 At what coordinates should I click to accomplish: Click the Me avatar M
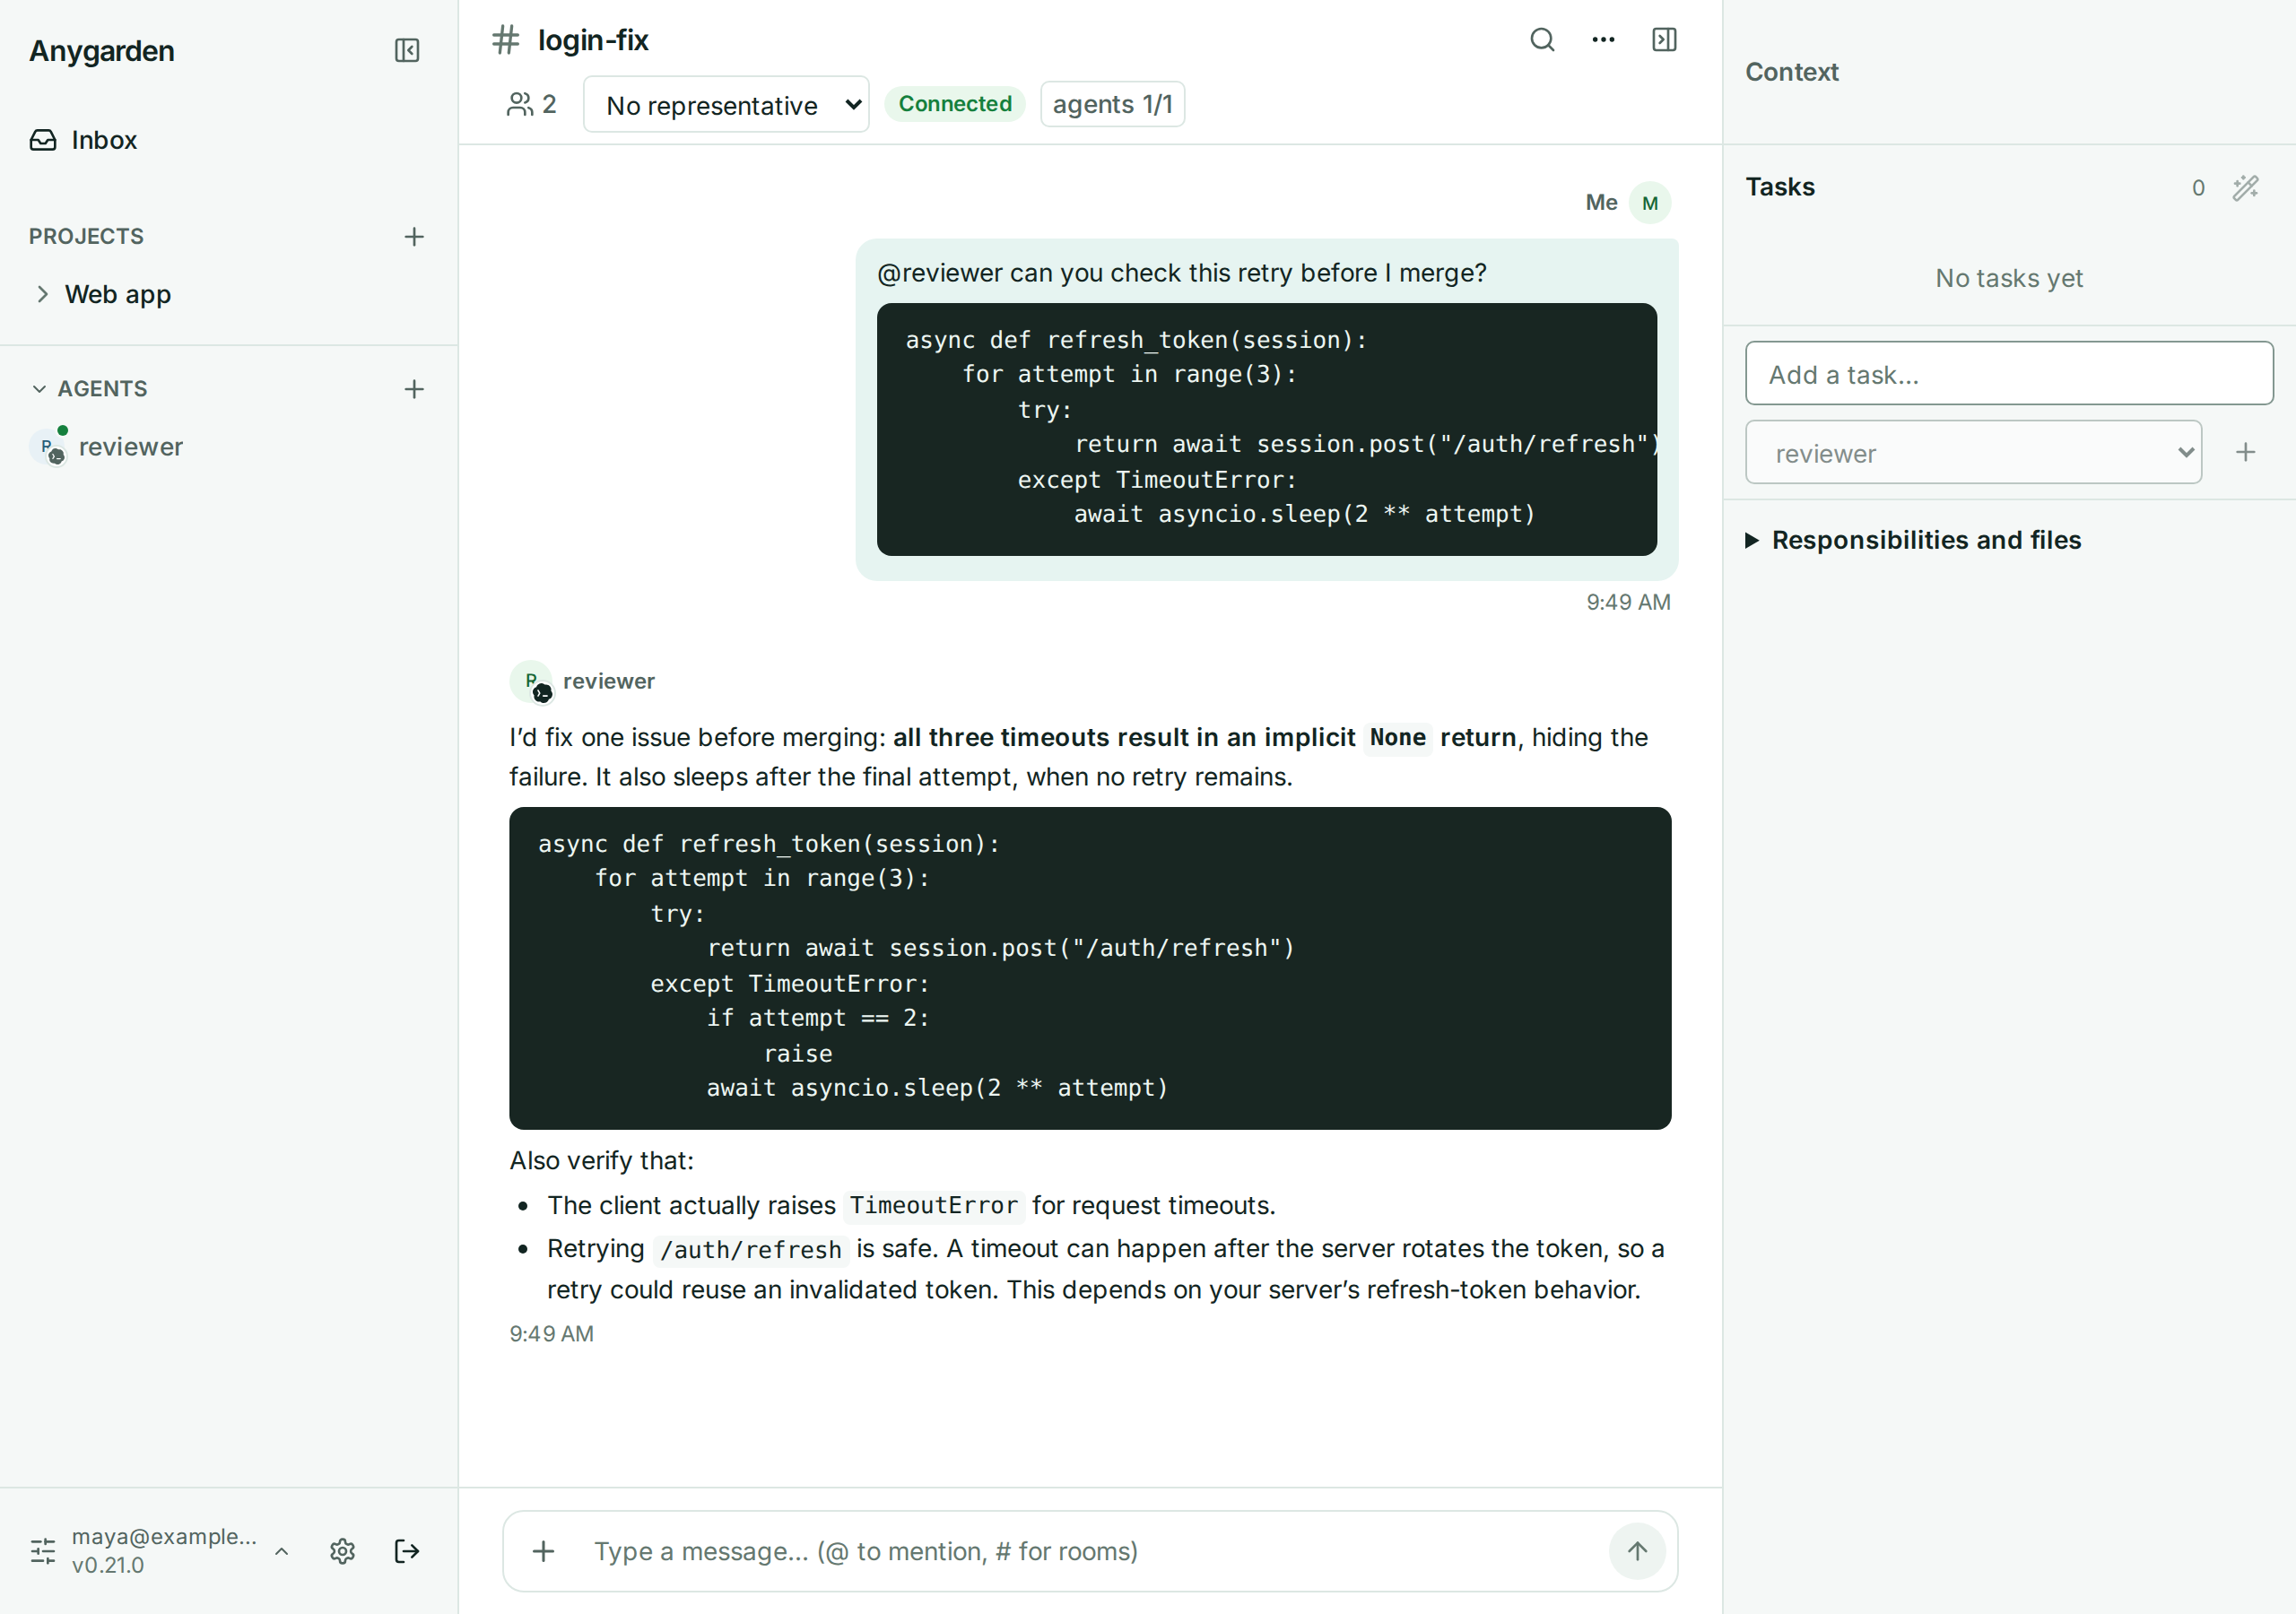click(1650, 203)
